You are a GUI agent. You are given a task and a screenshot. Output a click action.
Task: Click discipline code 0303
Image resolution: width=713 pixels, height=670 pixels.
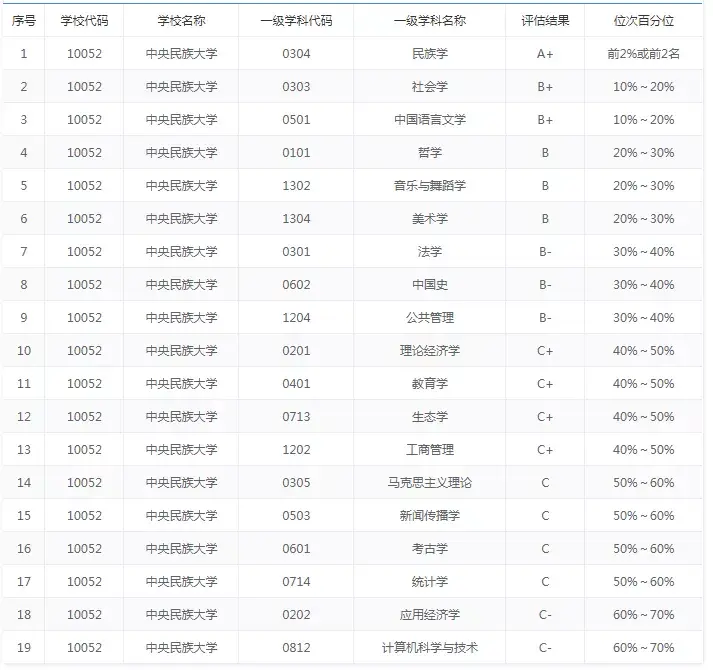click(296, 86)
